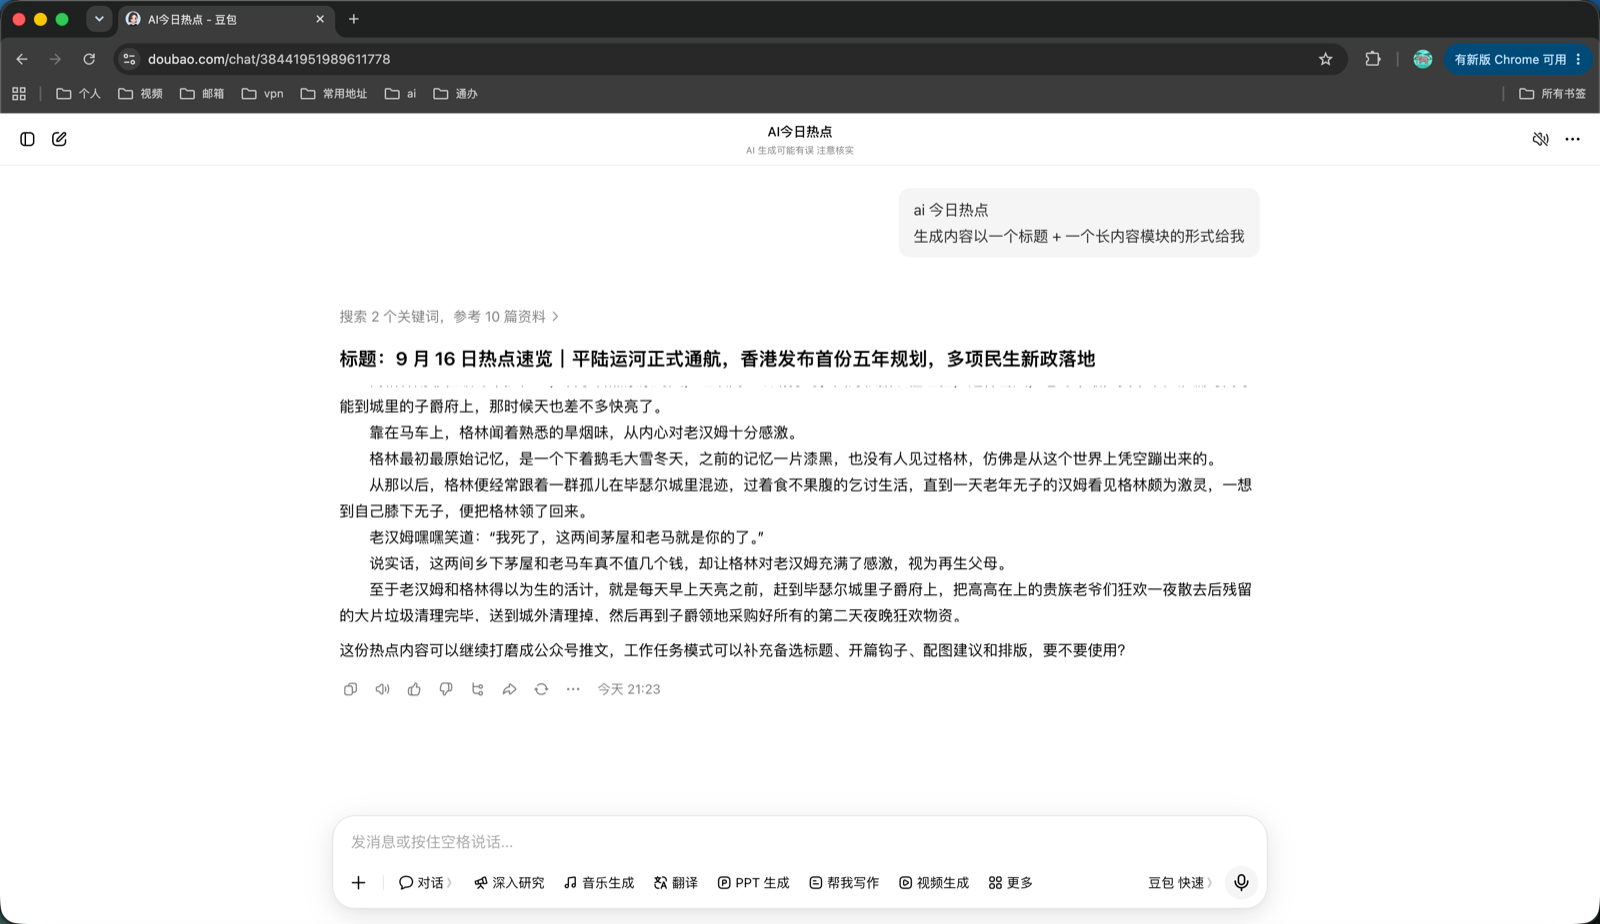This screenshot has height=924, width=1600.
Task: Start a new chat with the compose icon
Action: [59, 139]
